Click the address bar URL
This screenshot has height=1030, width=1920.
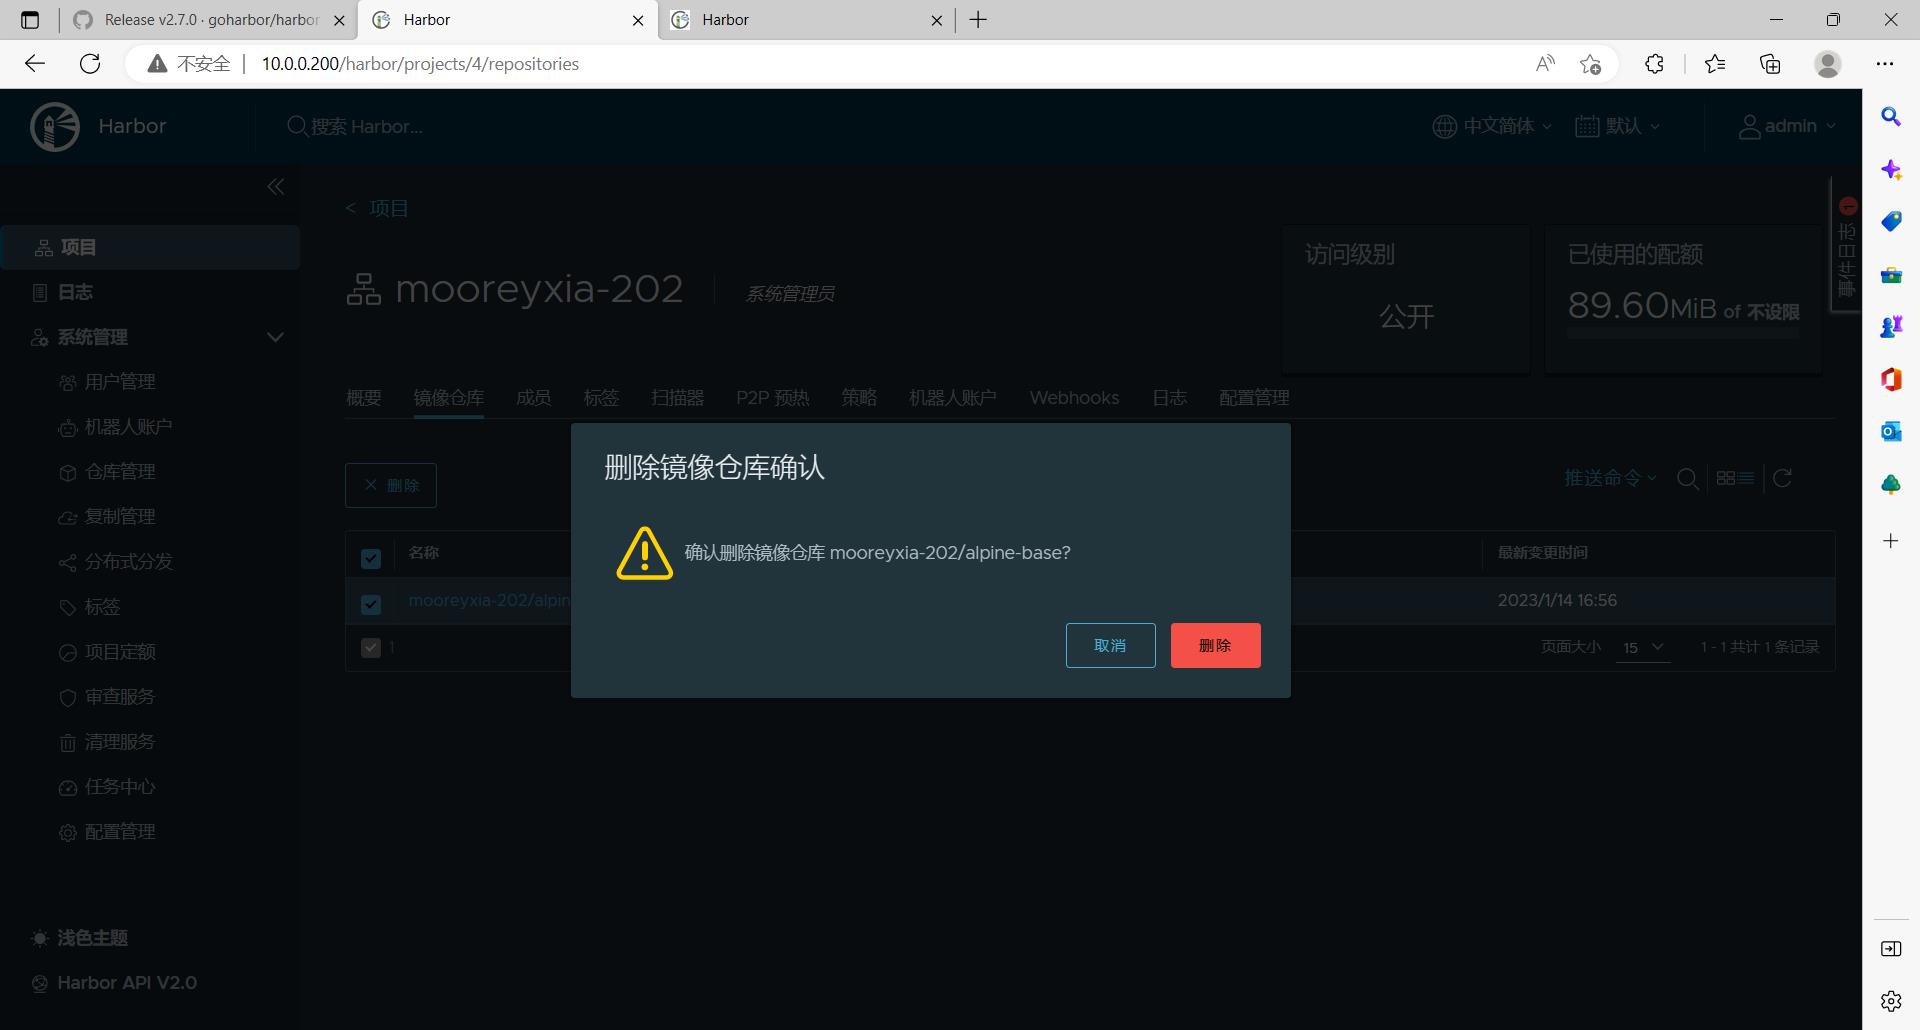(420, 64)
